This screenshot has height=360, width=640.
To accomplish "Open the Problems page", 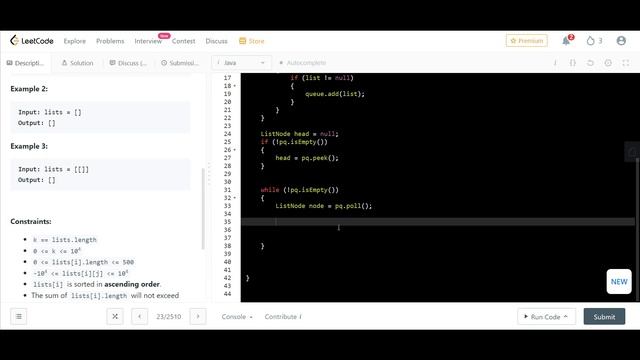I will click(x=110, y=41).
